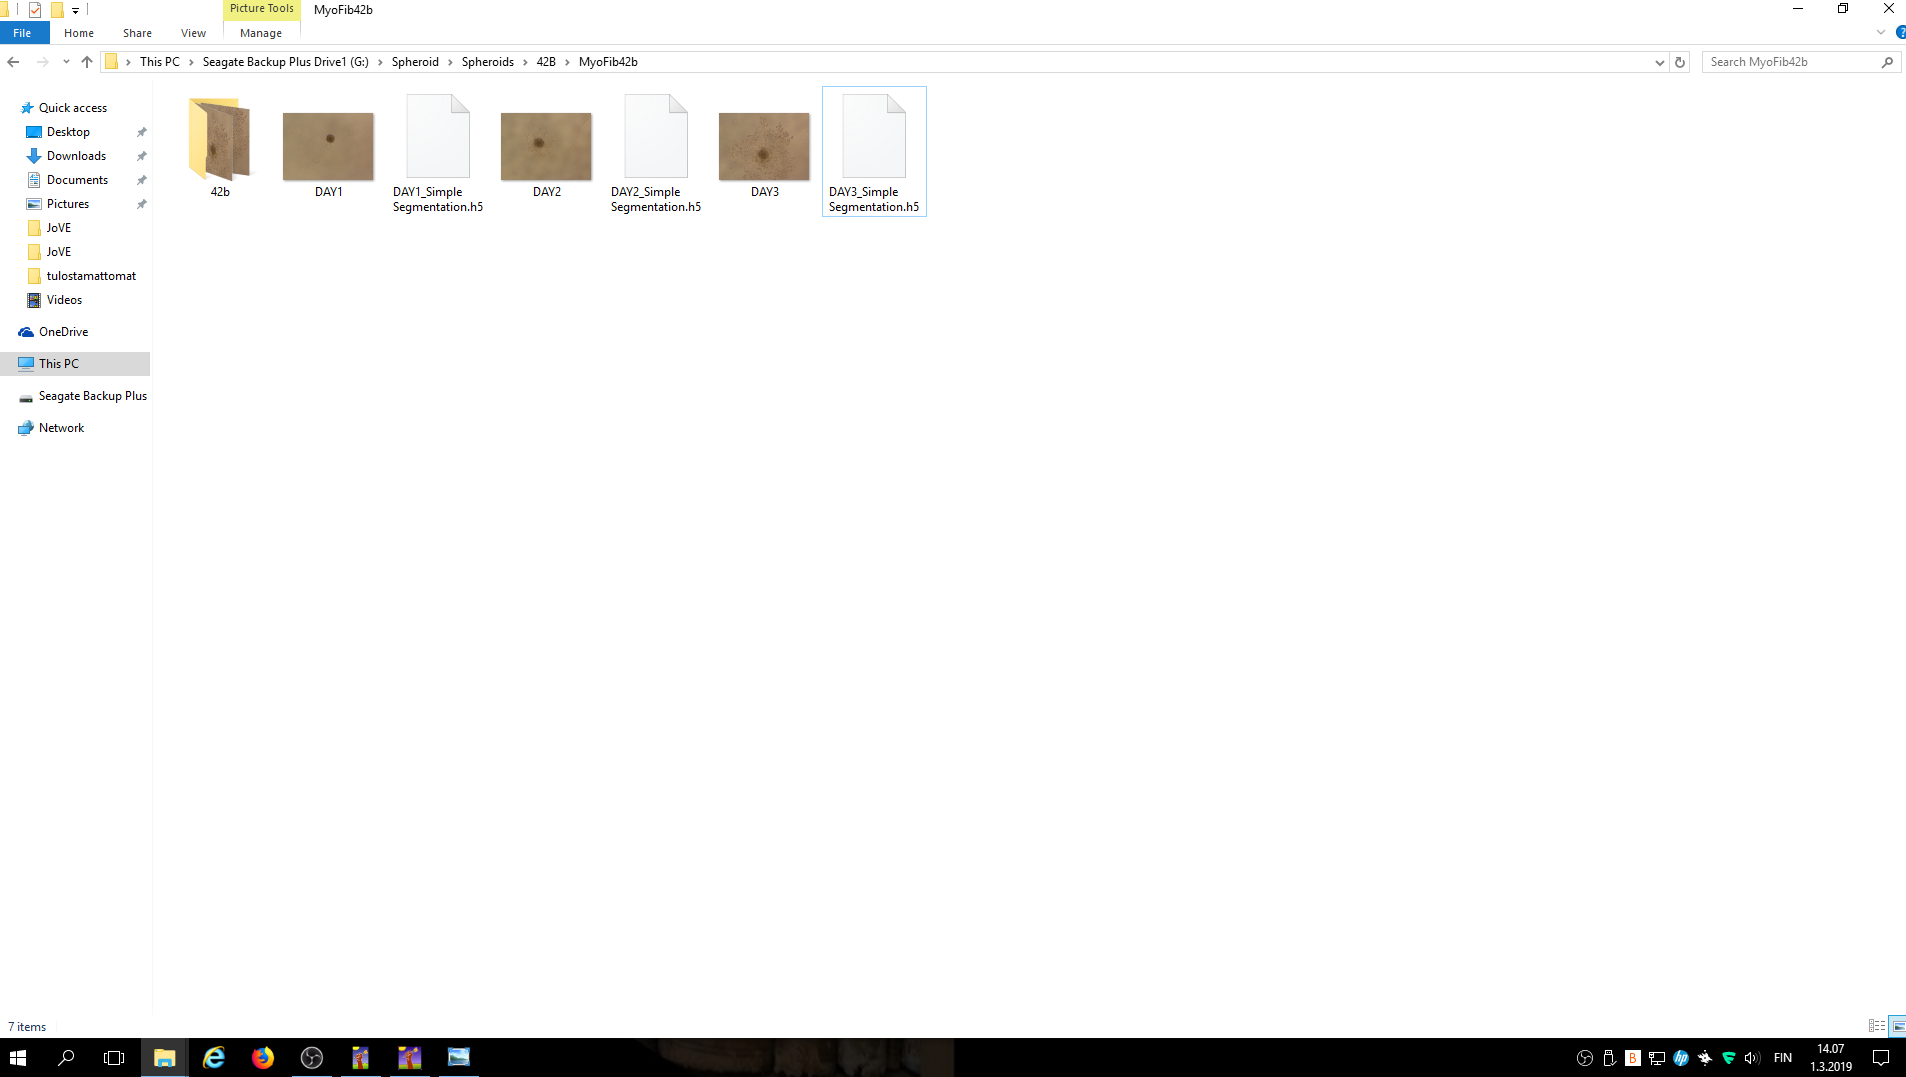This screenshot has height=1077, width=1906.
Task: Navigate to Spheroids breadcrumb folder
Action: pos(488,62)
